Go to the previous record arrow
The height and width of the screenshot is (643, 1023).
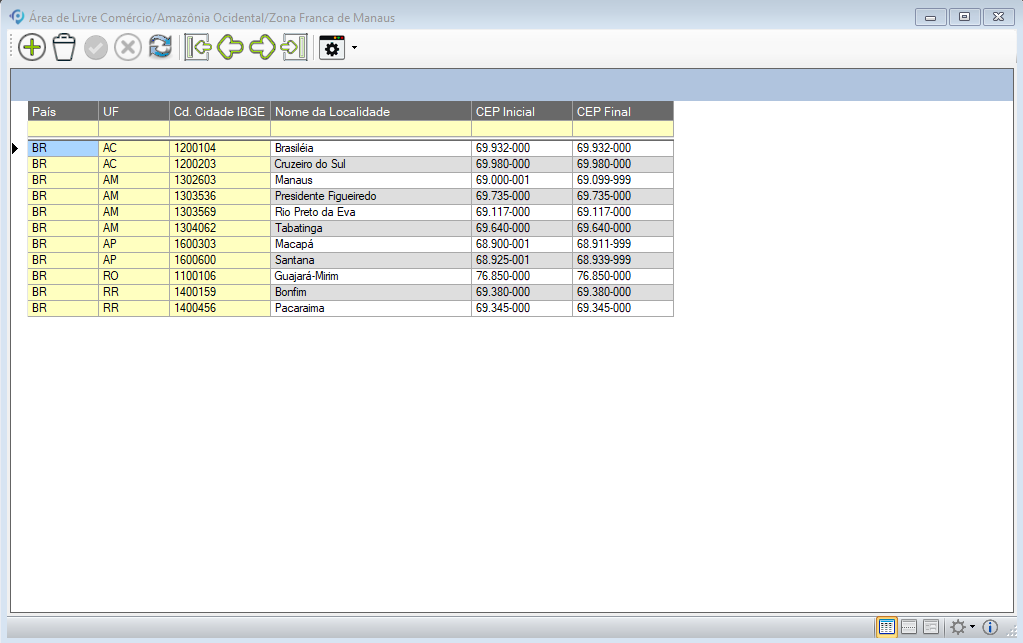[230, 47]
